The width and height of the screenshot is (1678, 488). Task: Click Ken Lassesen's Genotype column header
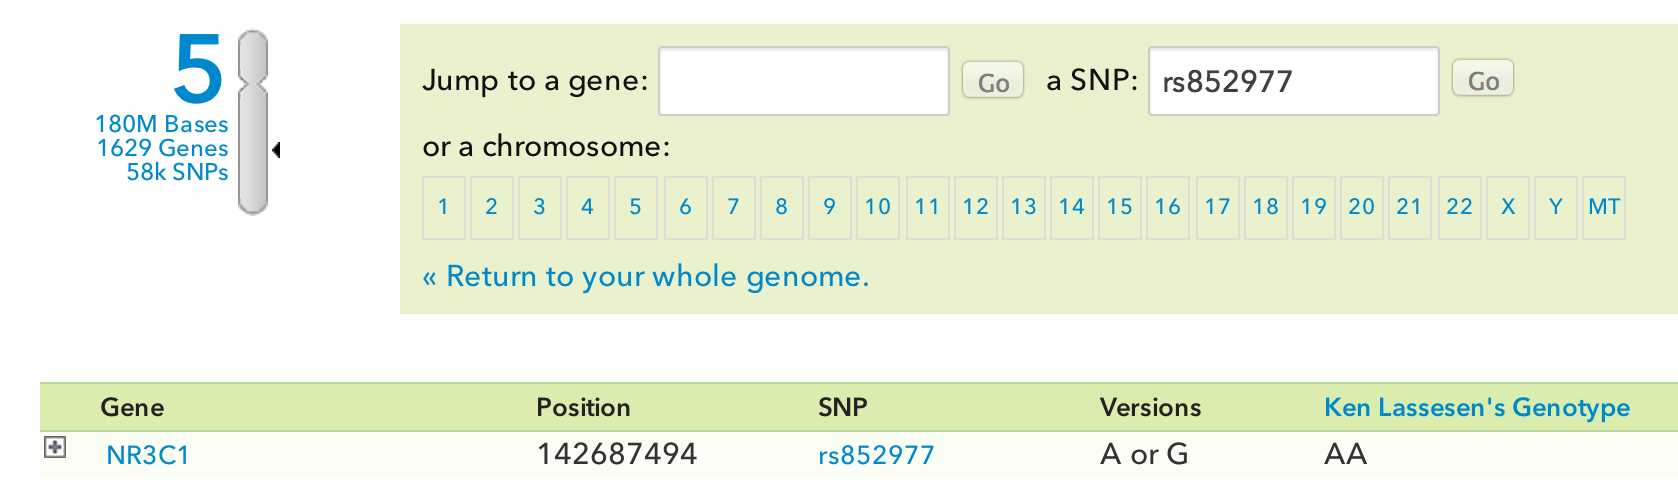point(1476,407)
